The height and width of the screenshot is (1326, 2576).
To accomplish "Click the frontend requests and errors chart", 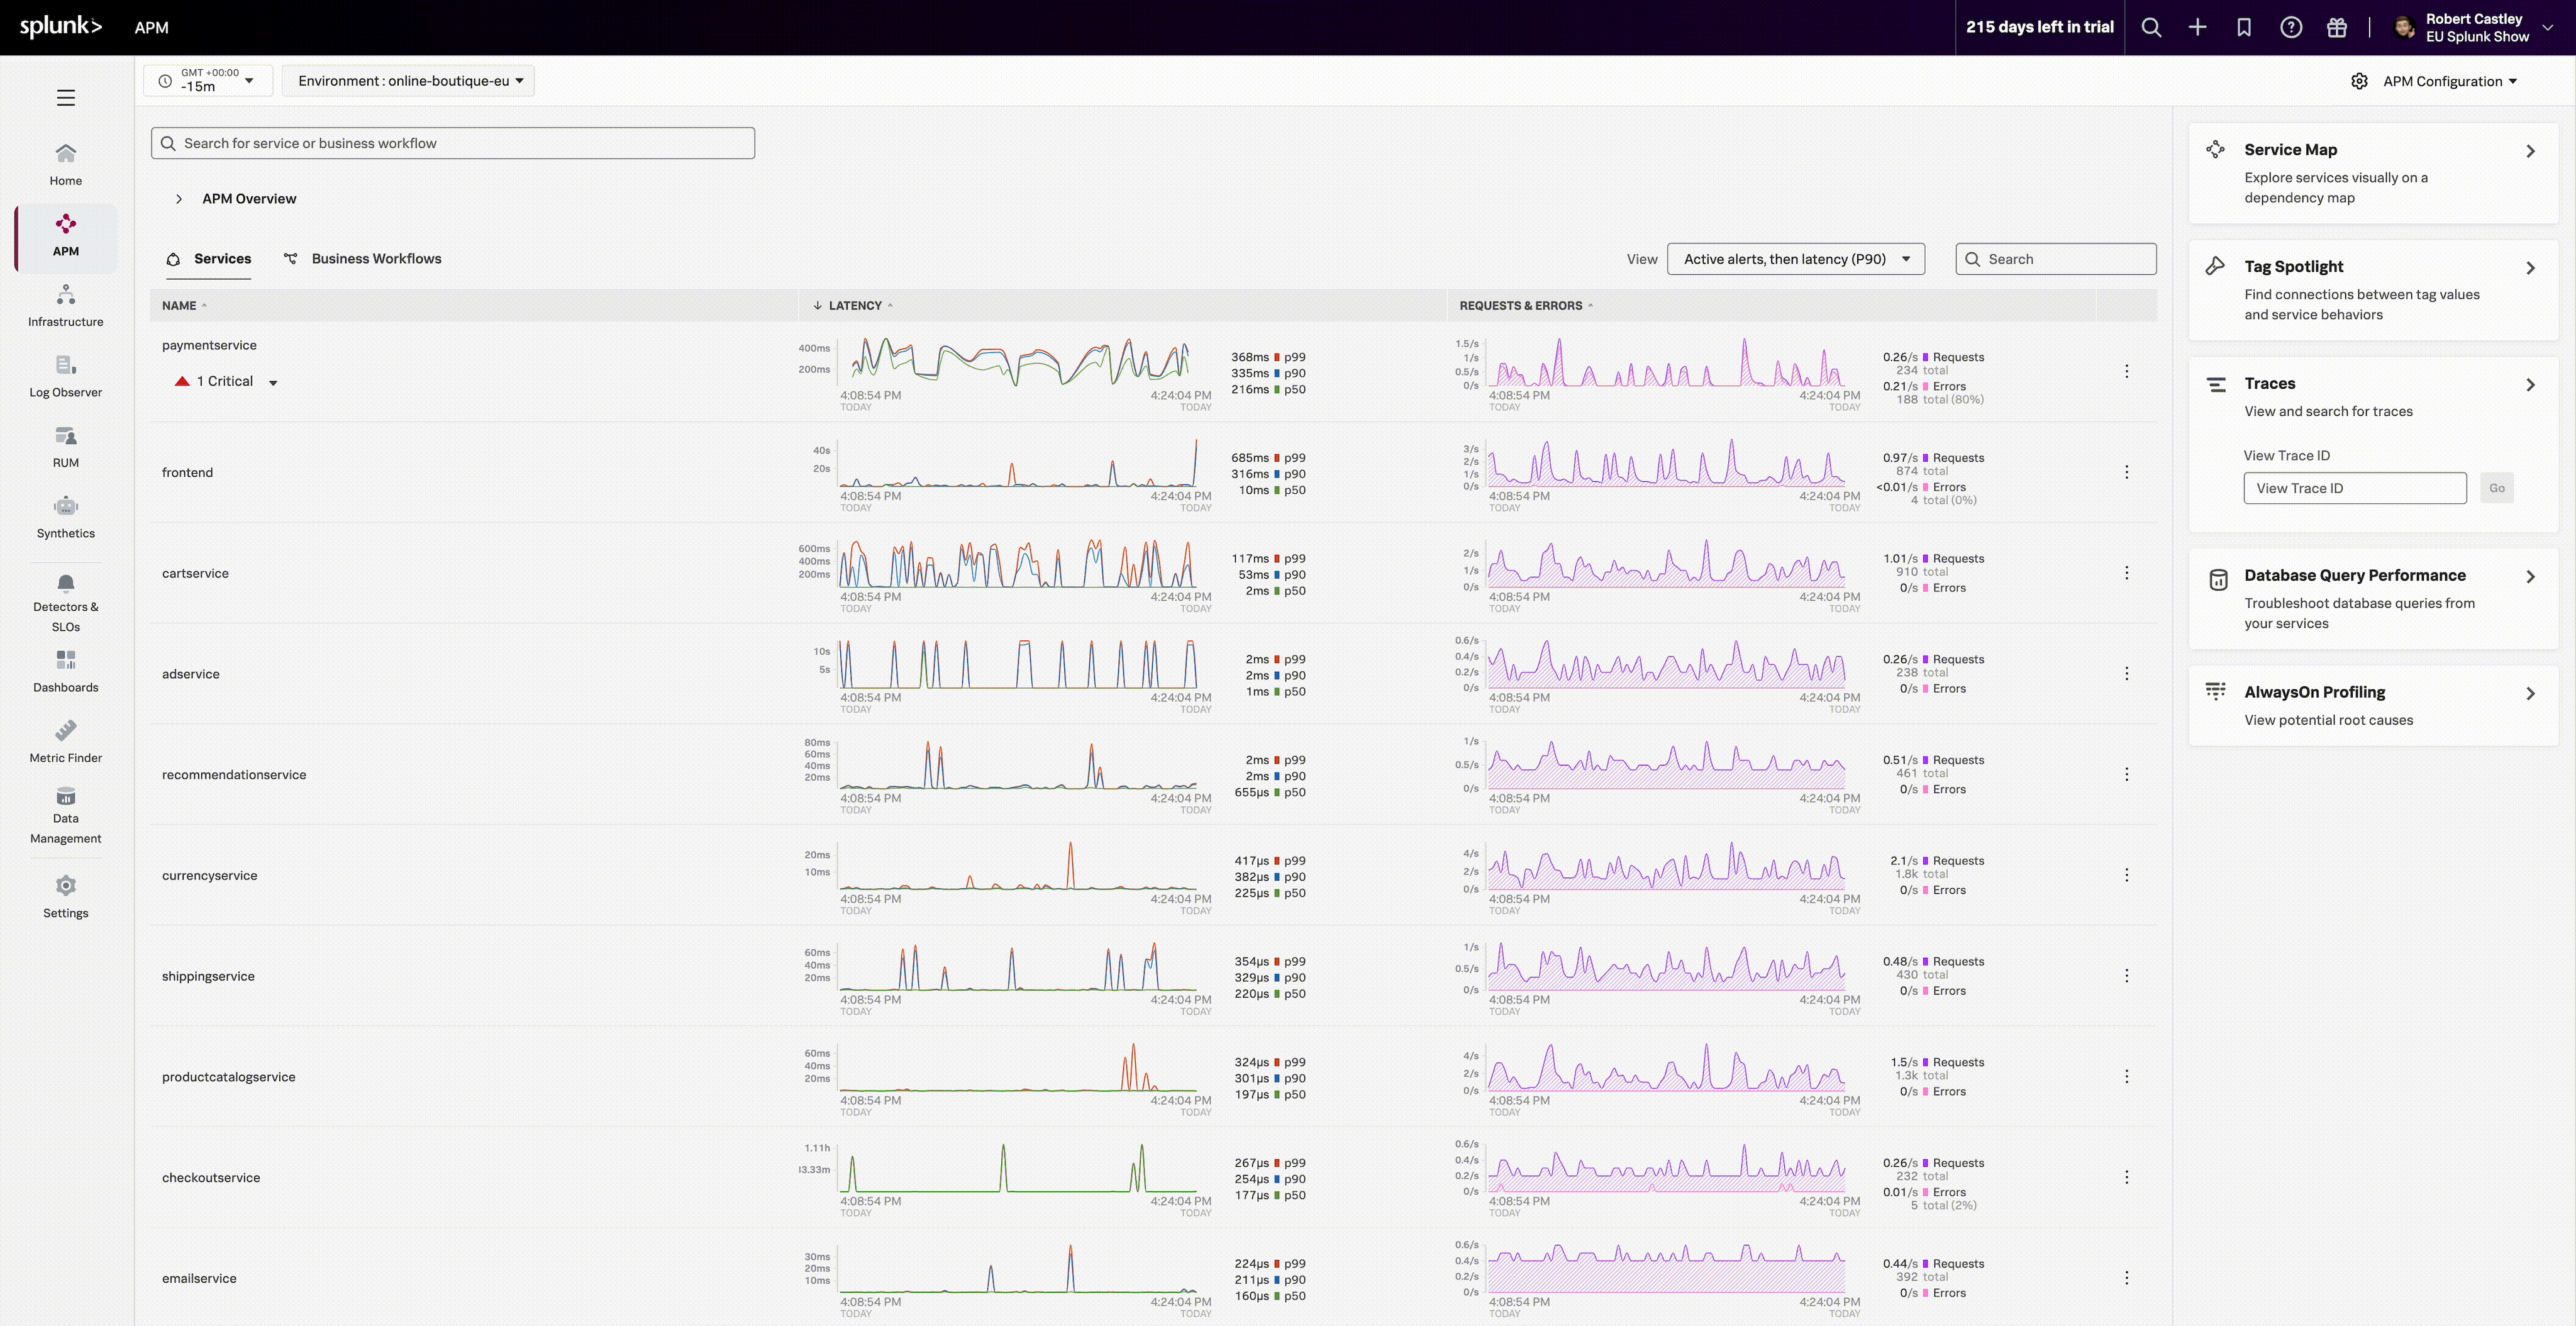I will 1666,464.
